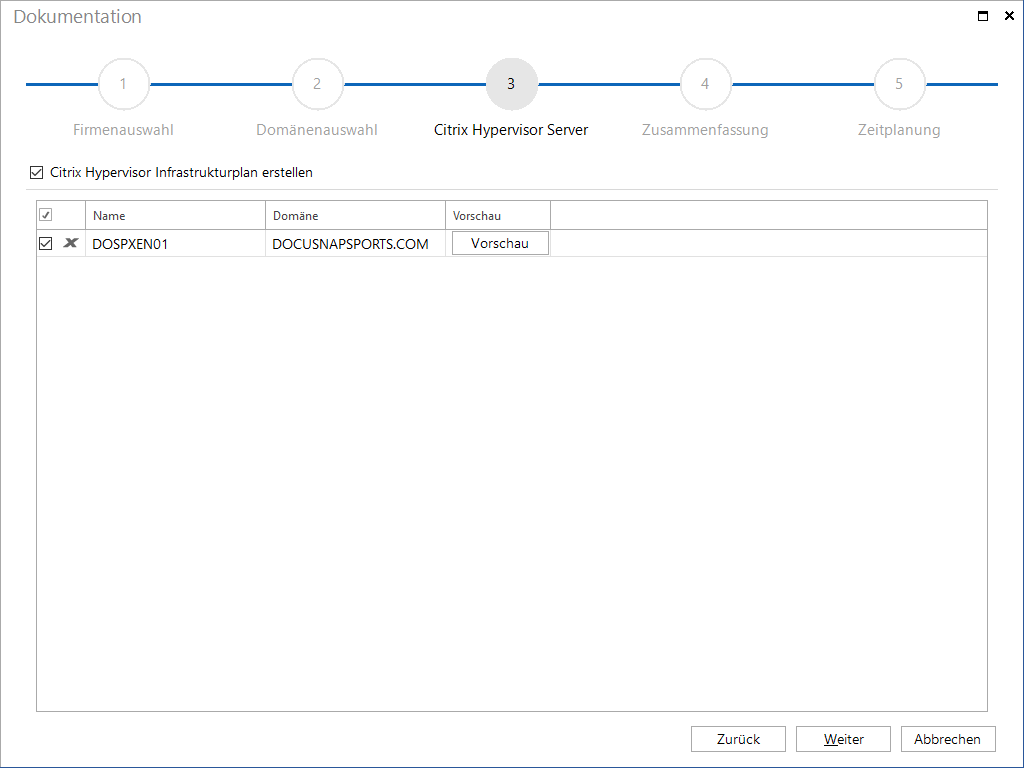Sort by the Domäne column header
This screenshot has width=1024, height=768.
click(x=355, y=215)
